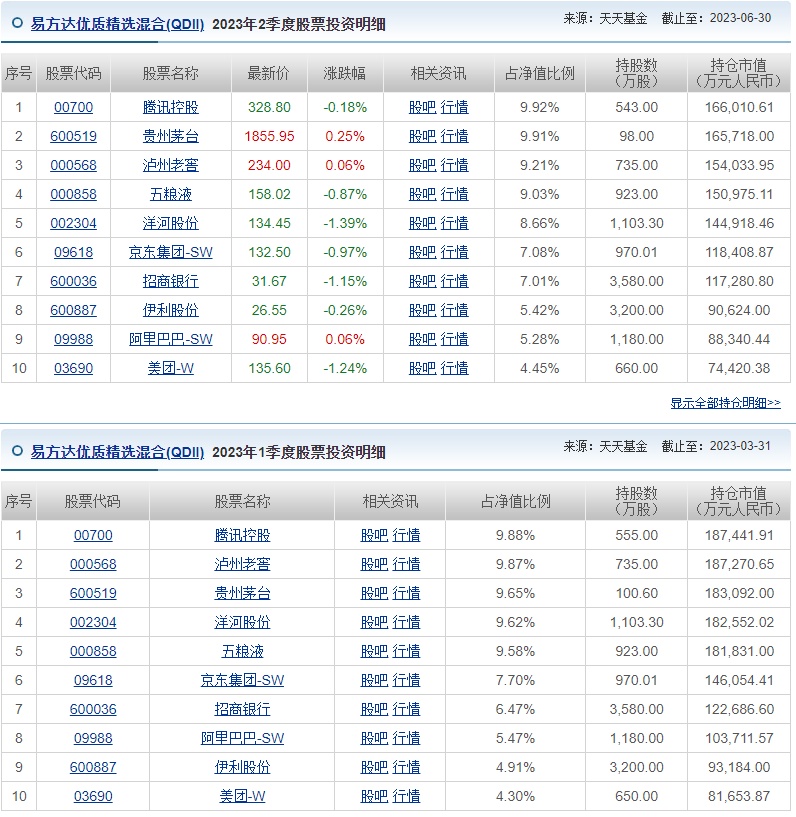
Task: Open 腾讯控股 stock name in the Q2 table
Action: point(171,107)
